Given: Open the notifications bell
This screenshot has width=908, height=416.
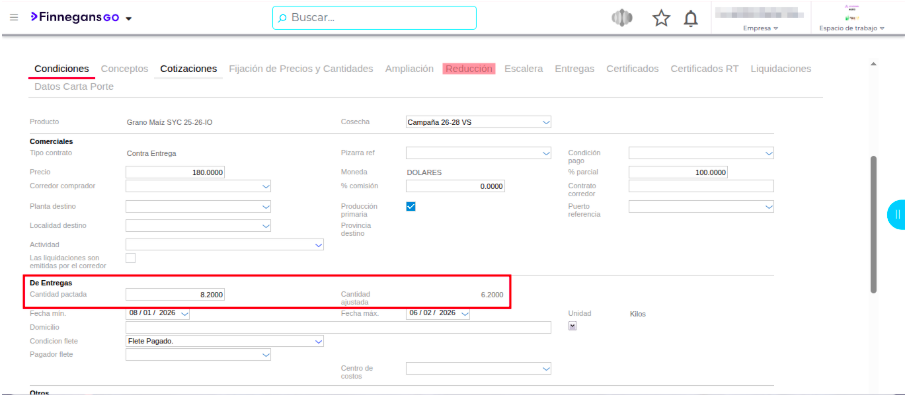Looking at the screenshot, I should click(690, 18).
